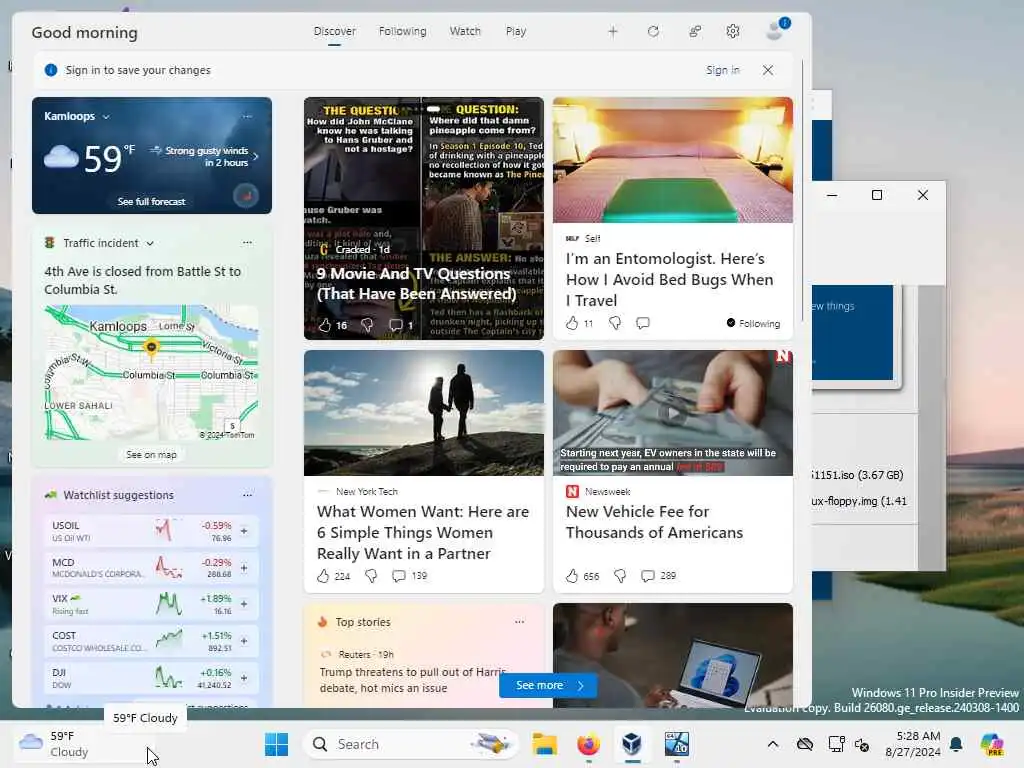
Task: Open File Explorer from taskbar
Action: (x=544, y=744)
